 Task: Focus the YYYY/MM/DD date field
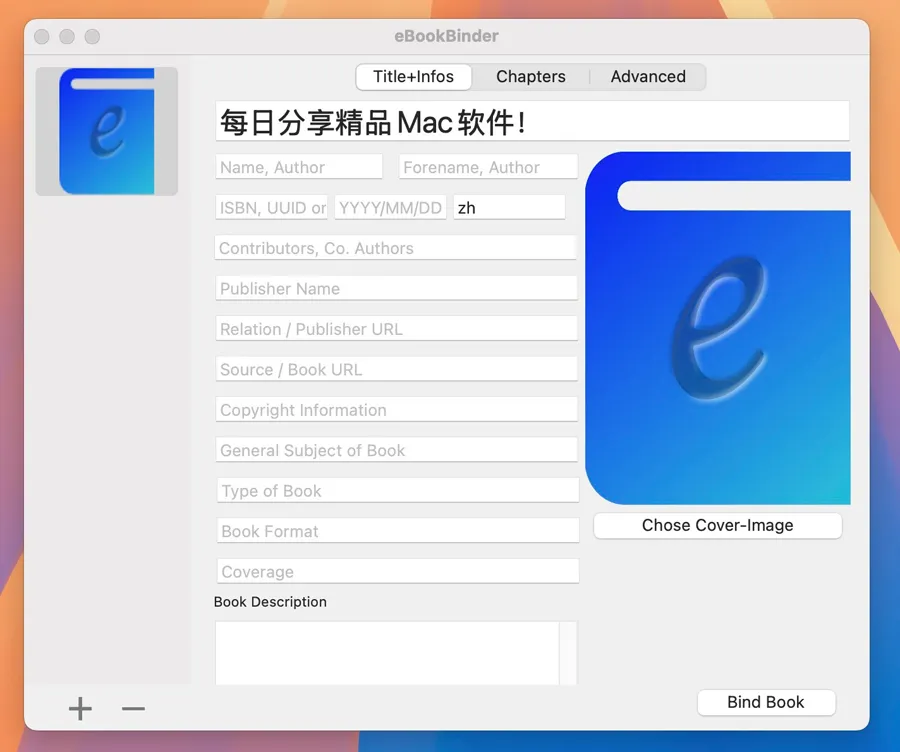(x=390, y=208)
